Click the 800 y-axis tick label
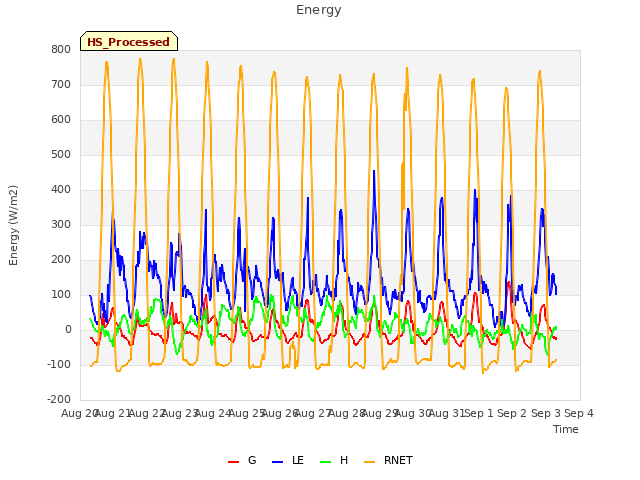Screen dimensions: 640x480 (61, 49)
